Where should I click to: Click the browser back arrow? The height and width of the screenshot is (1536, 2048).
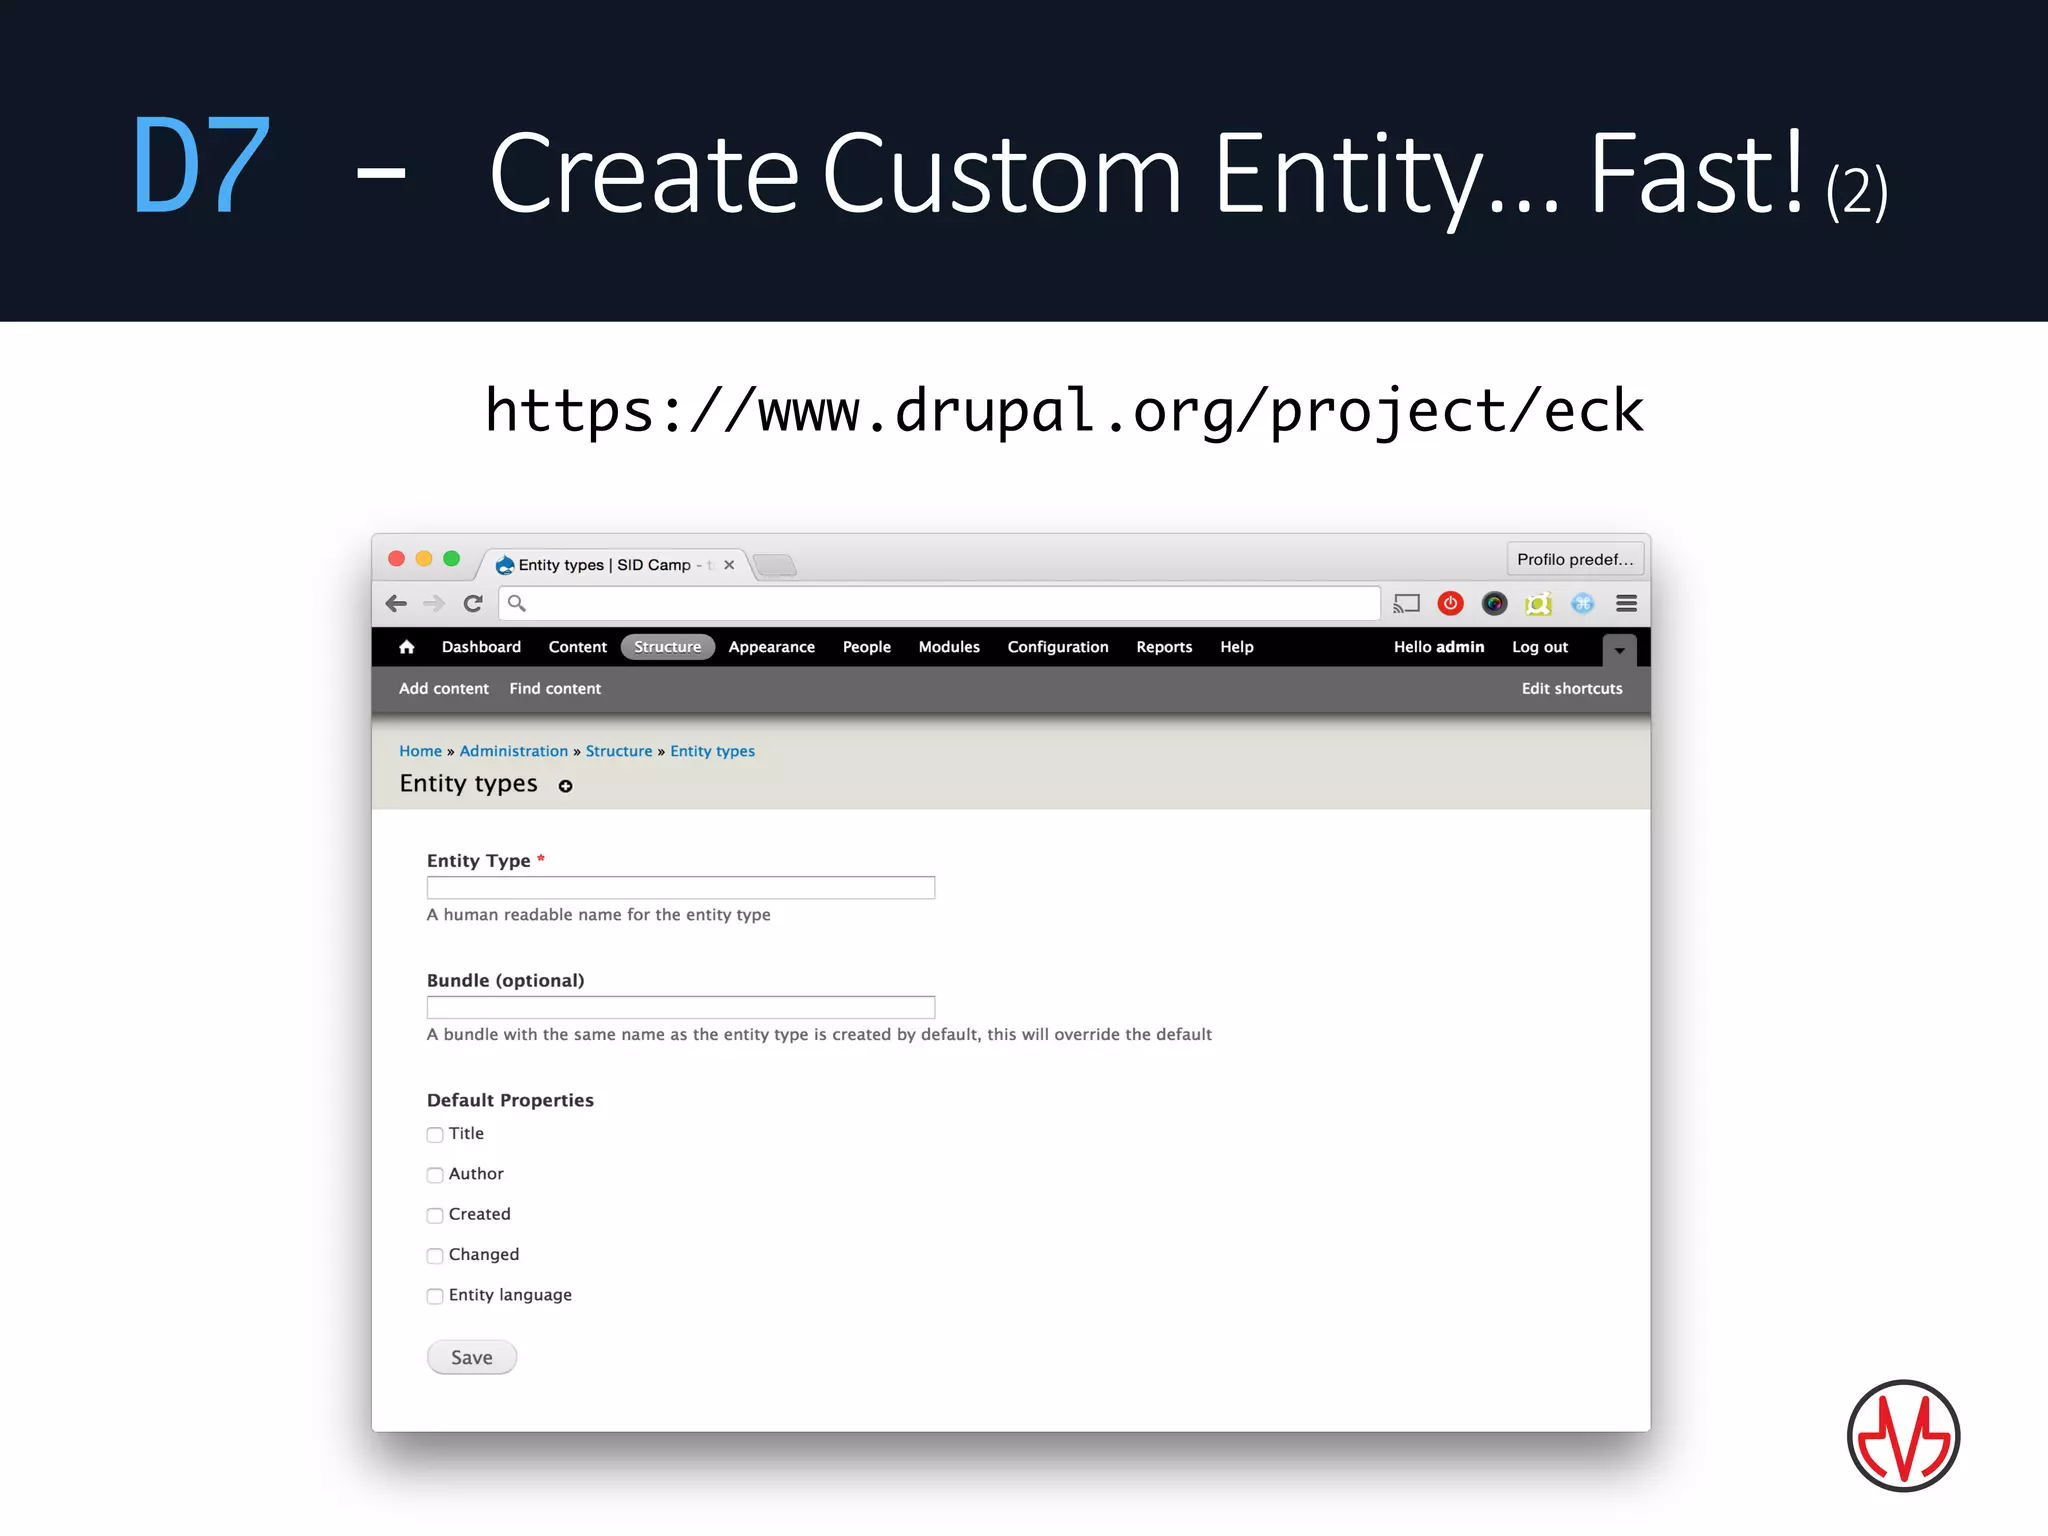396,603
